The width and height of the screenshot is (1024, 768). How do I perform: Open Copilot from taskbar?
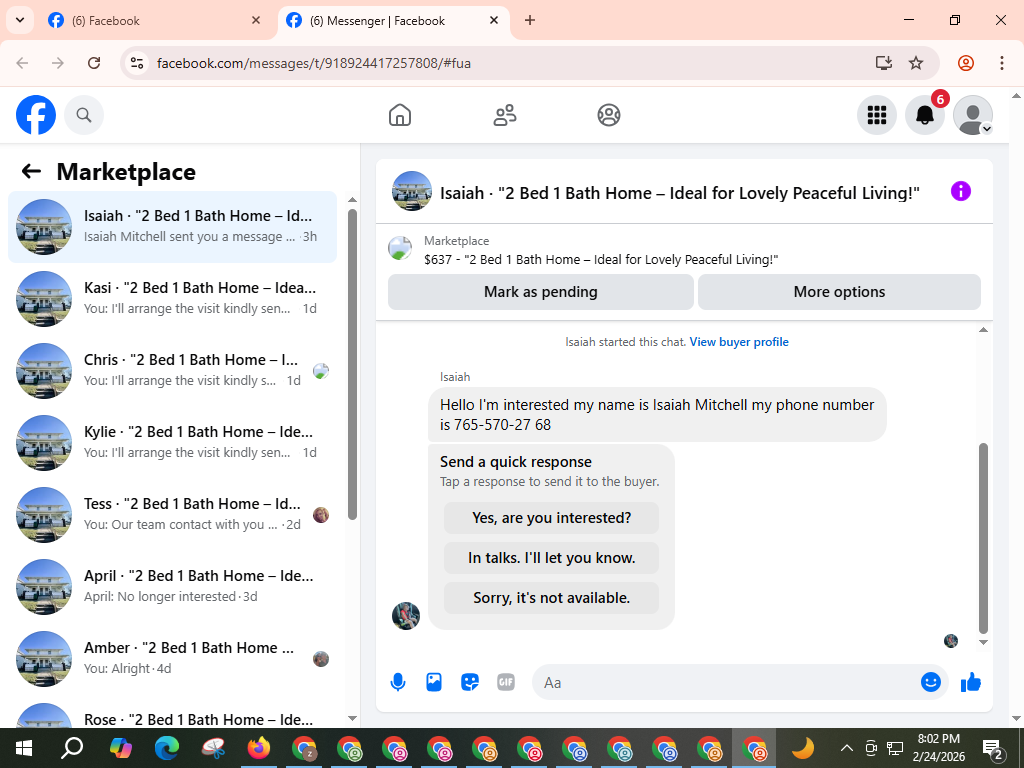pos(121,748)
